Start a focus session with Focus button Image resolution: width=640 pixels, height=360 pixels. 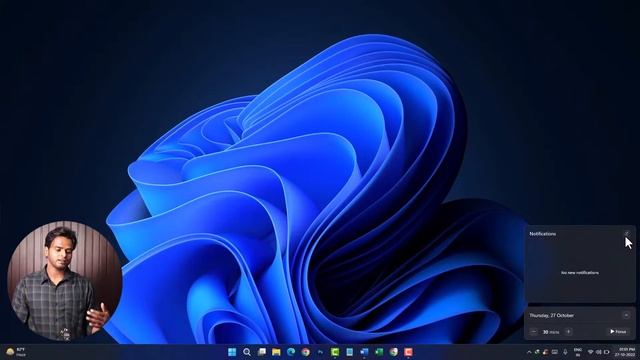click(x=618, y=332)
